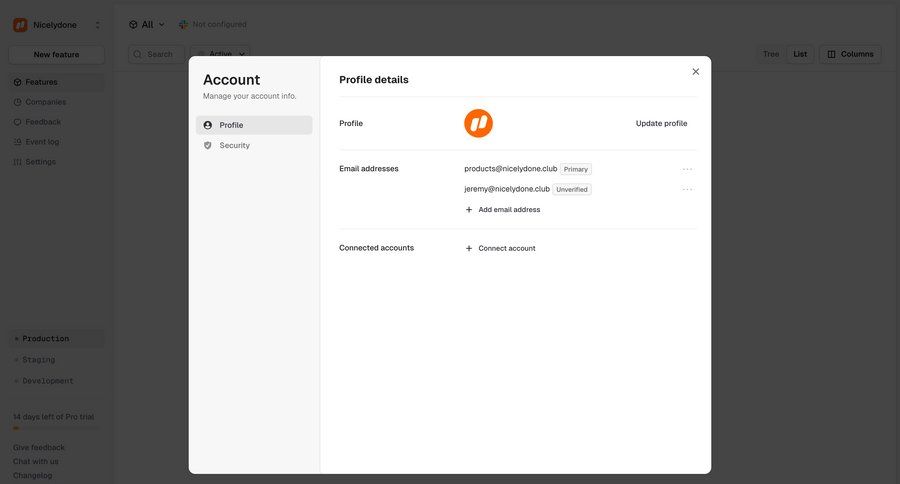Open the Profile tab in Account

[254, 125]
